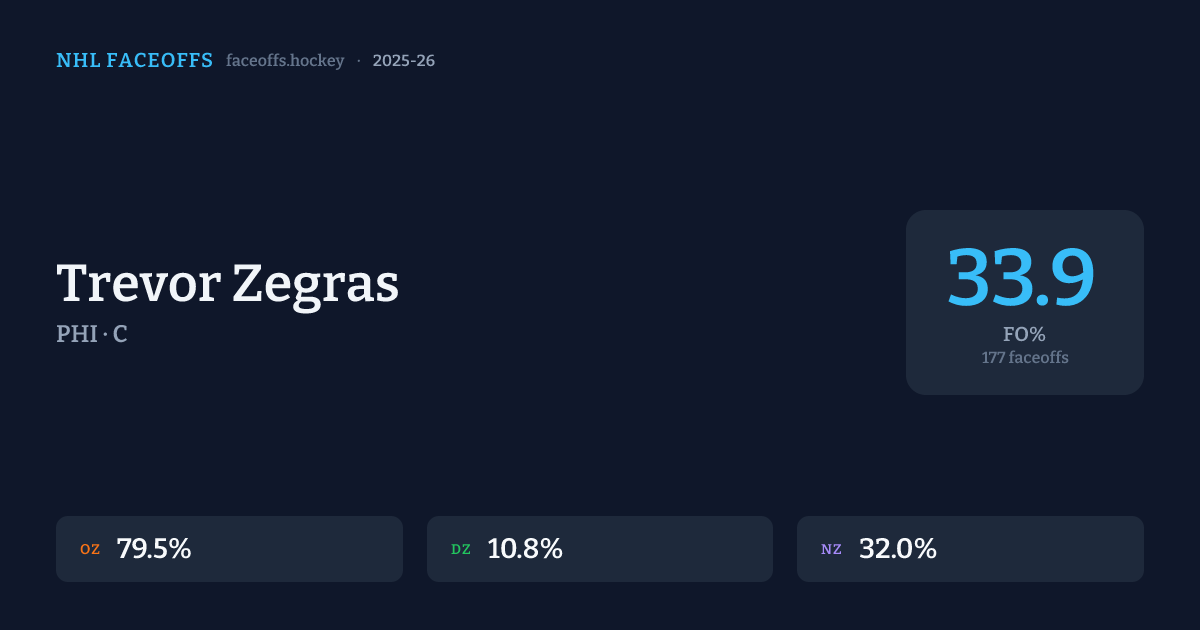Click the NHL FACEOFFS header title
This screenshot has height=630, width=1200.
point(134,61)
